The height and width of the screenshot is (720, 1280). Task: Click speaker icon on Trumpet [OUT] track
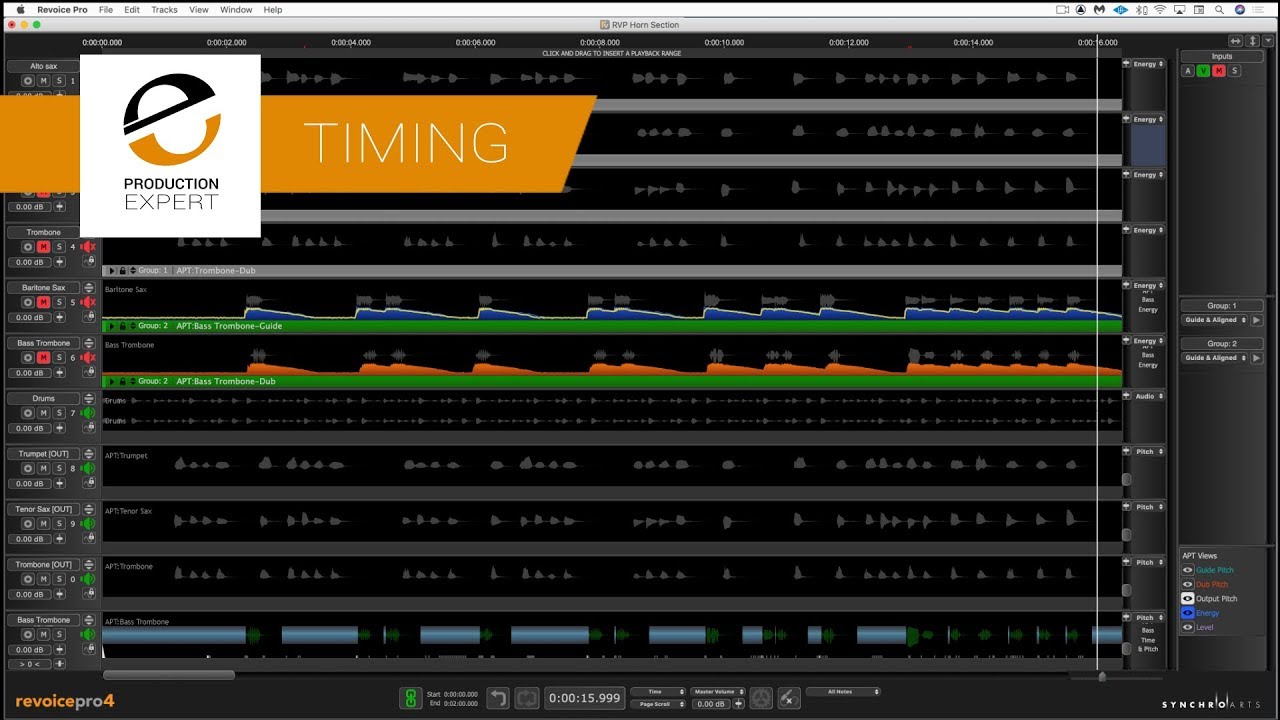coord(88,468)
